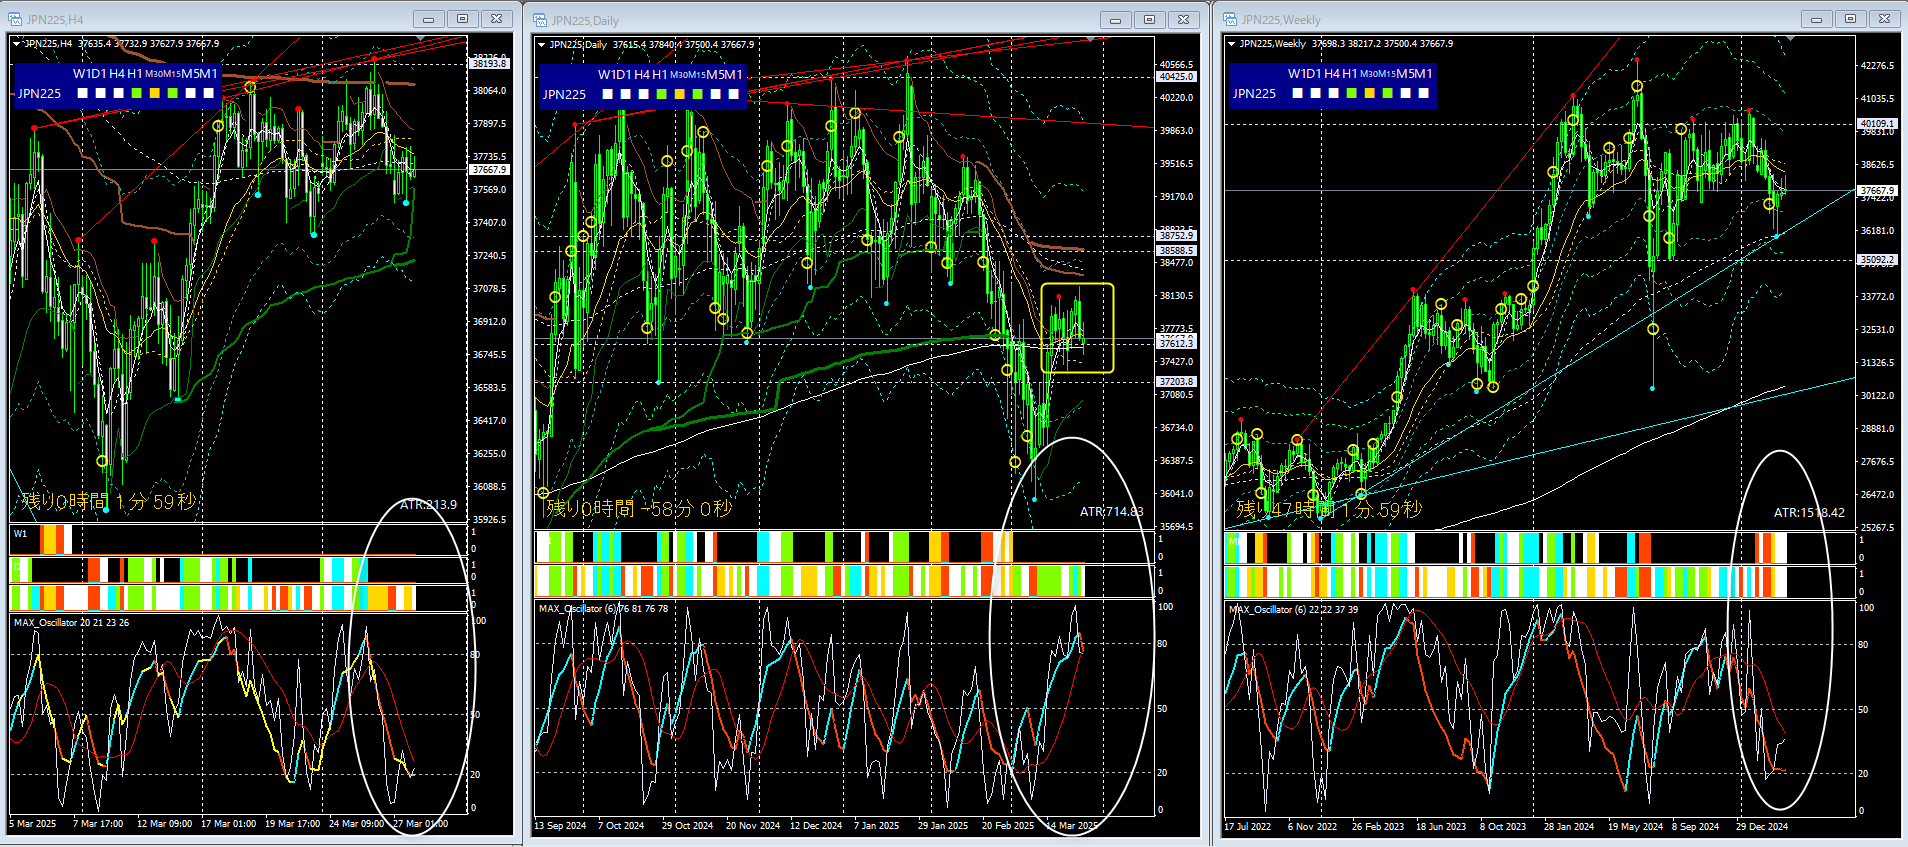1908x847 pixels.
Task: Click the M1 signal square in H4 window
Action: pos(209,93)
